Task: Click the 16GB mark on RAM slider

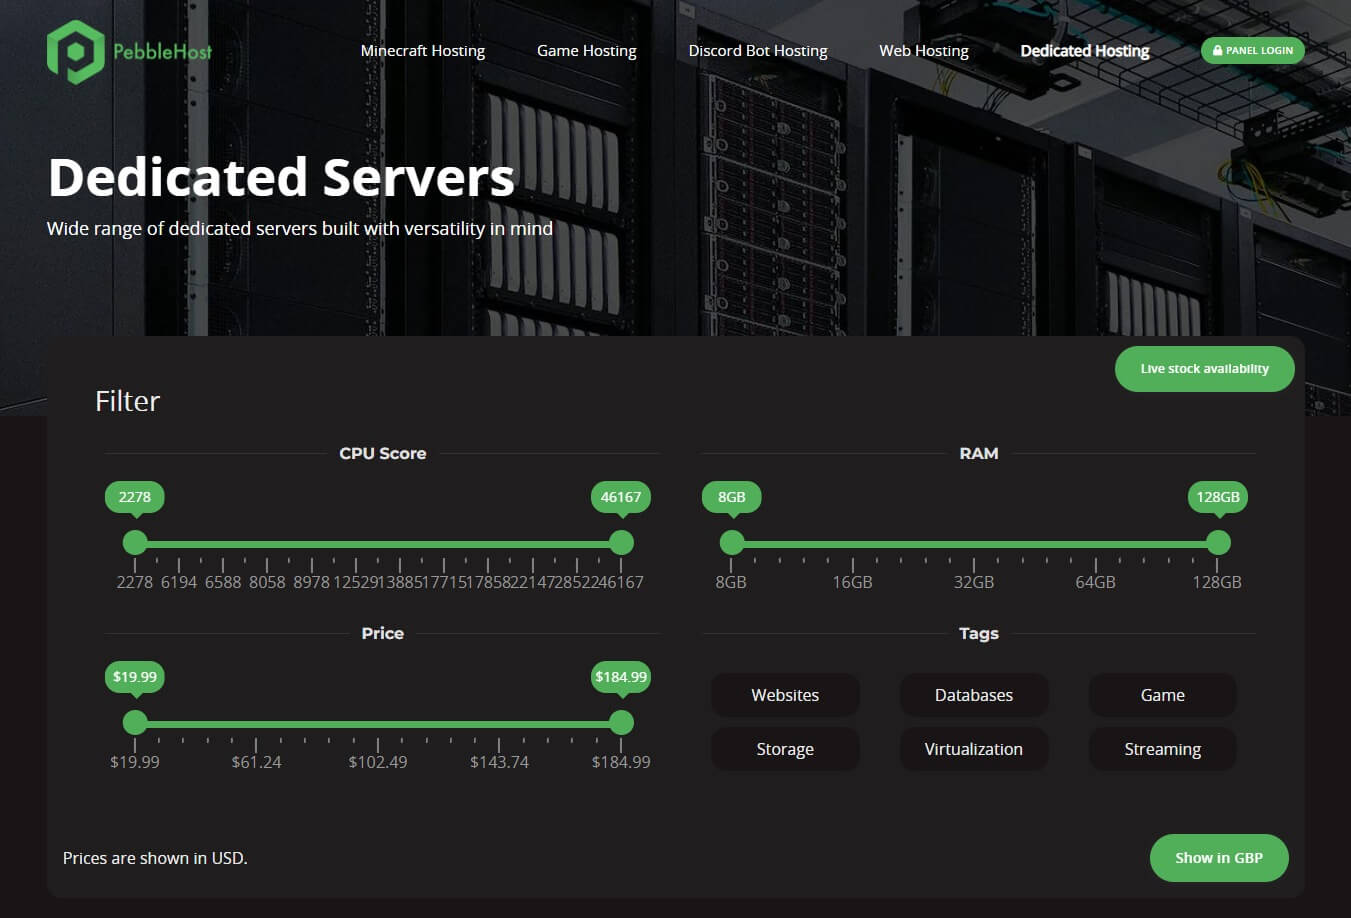Action: point(853,582)
